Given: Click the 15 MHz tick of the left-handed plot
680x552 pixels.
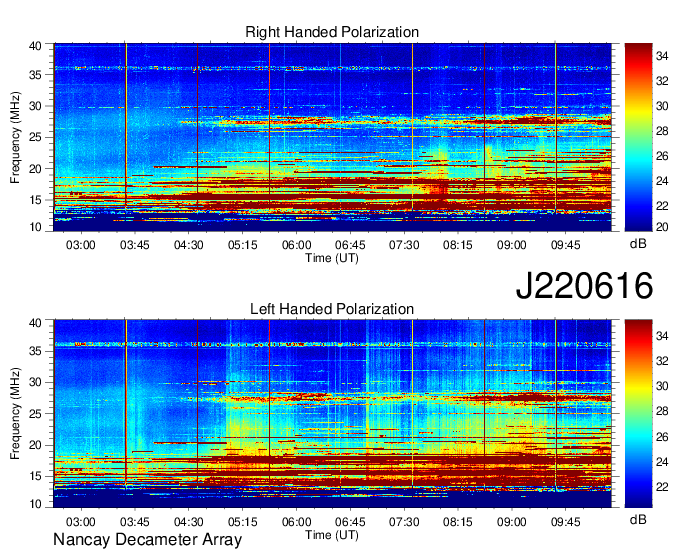Looking at the screenshot, I should pyautogui.click(x=35, y=476).
